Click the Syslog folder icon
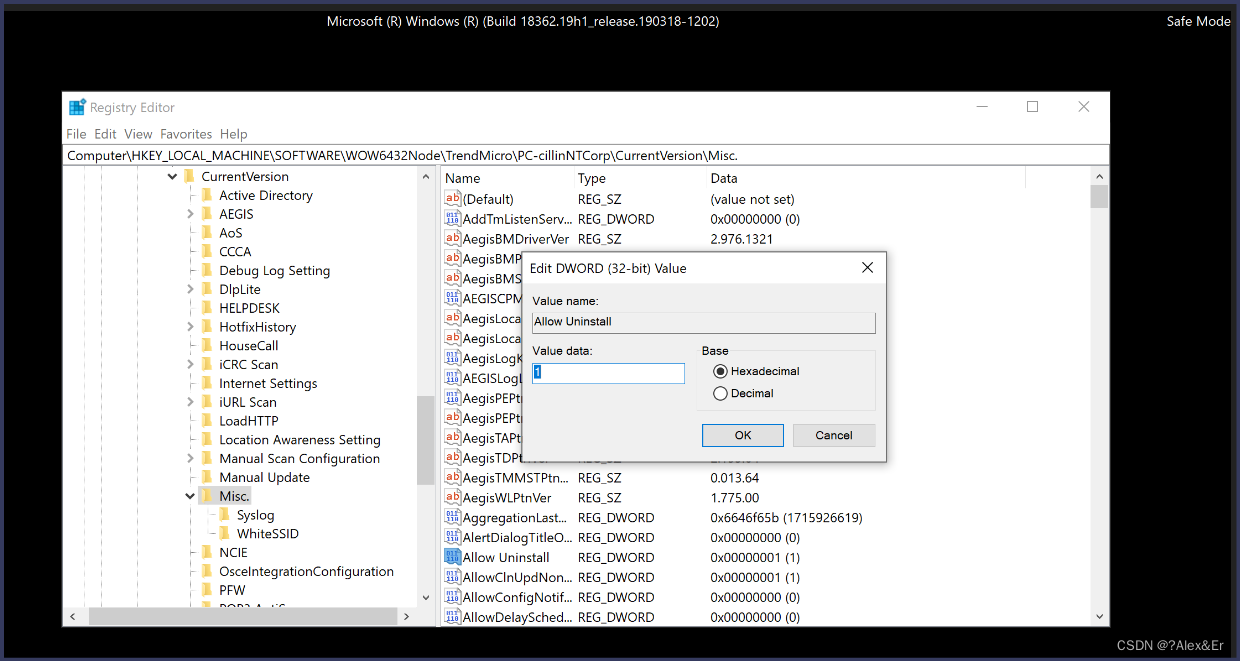 pos(225,515)
